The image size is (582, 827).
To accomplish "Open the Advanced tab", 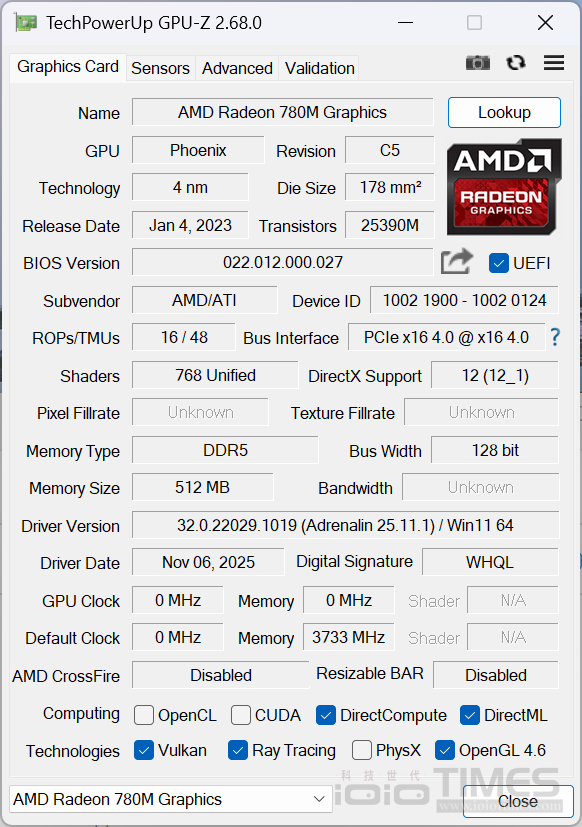I will [237, 68].
